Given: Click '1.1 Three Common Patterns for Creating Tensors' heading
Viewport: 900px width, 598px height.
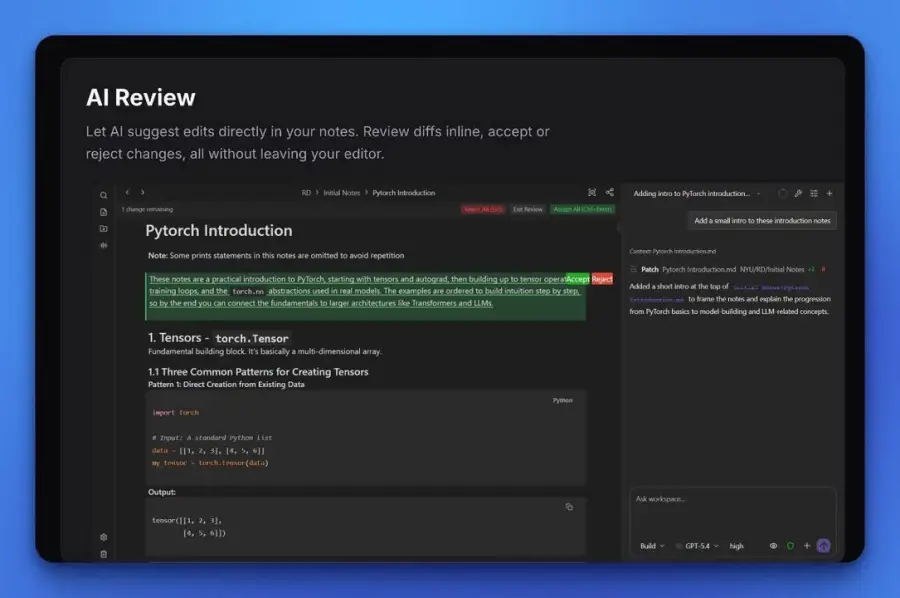Looking at the screenshot, I should click(258, 372).
